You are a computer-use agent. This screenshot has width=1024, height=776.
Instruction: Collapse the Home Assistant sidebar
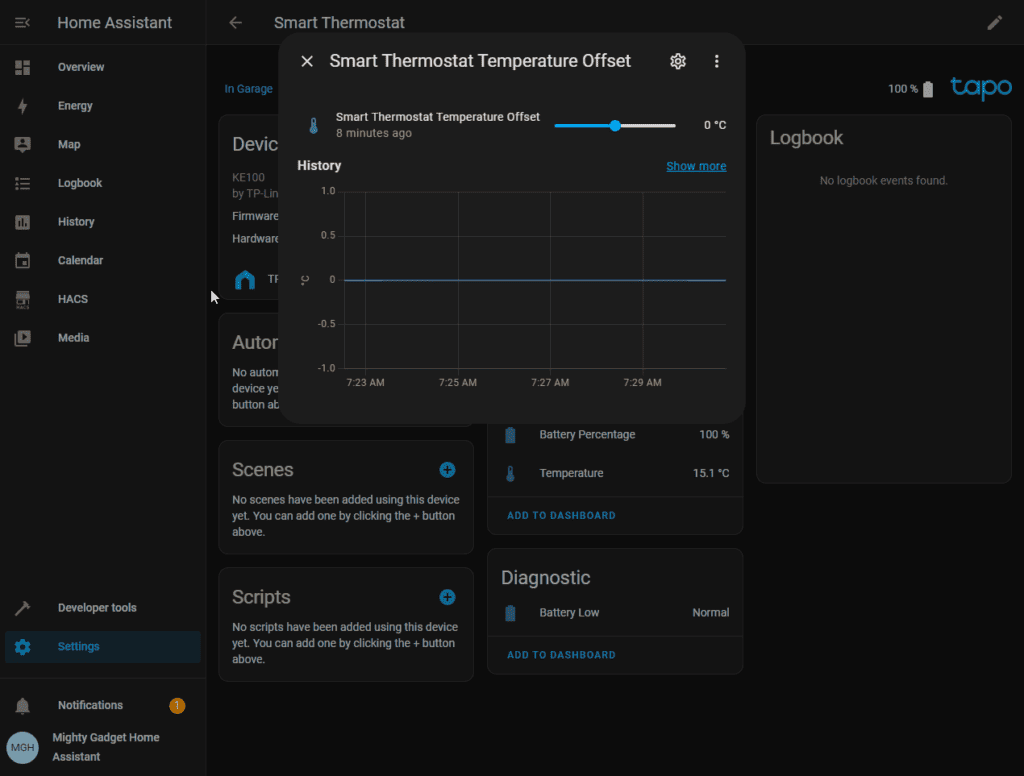[x=23, y=22]
